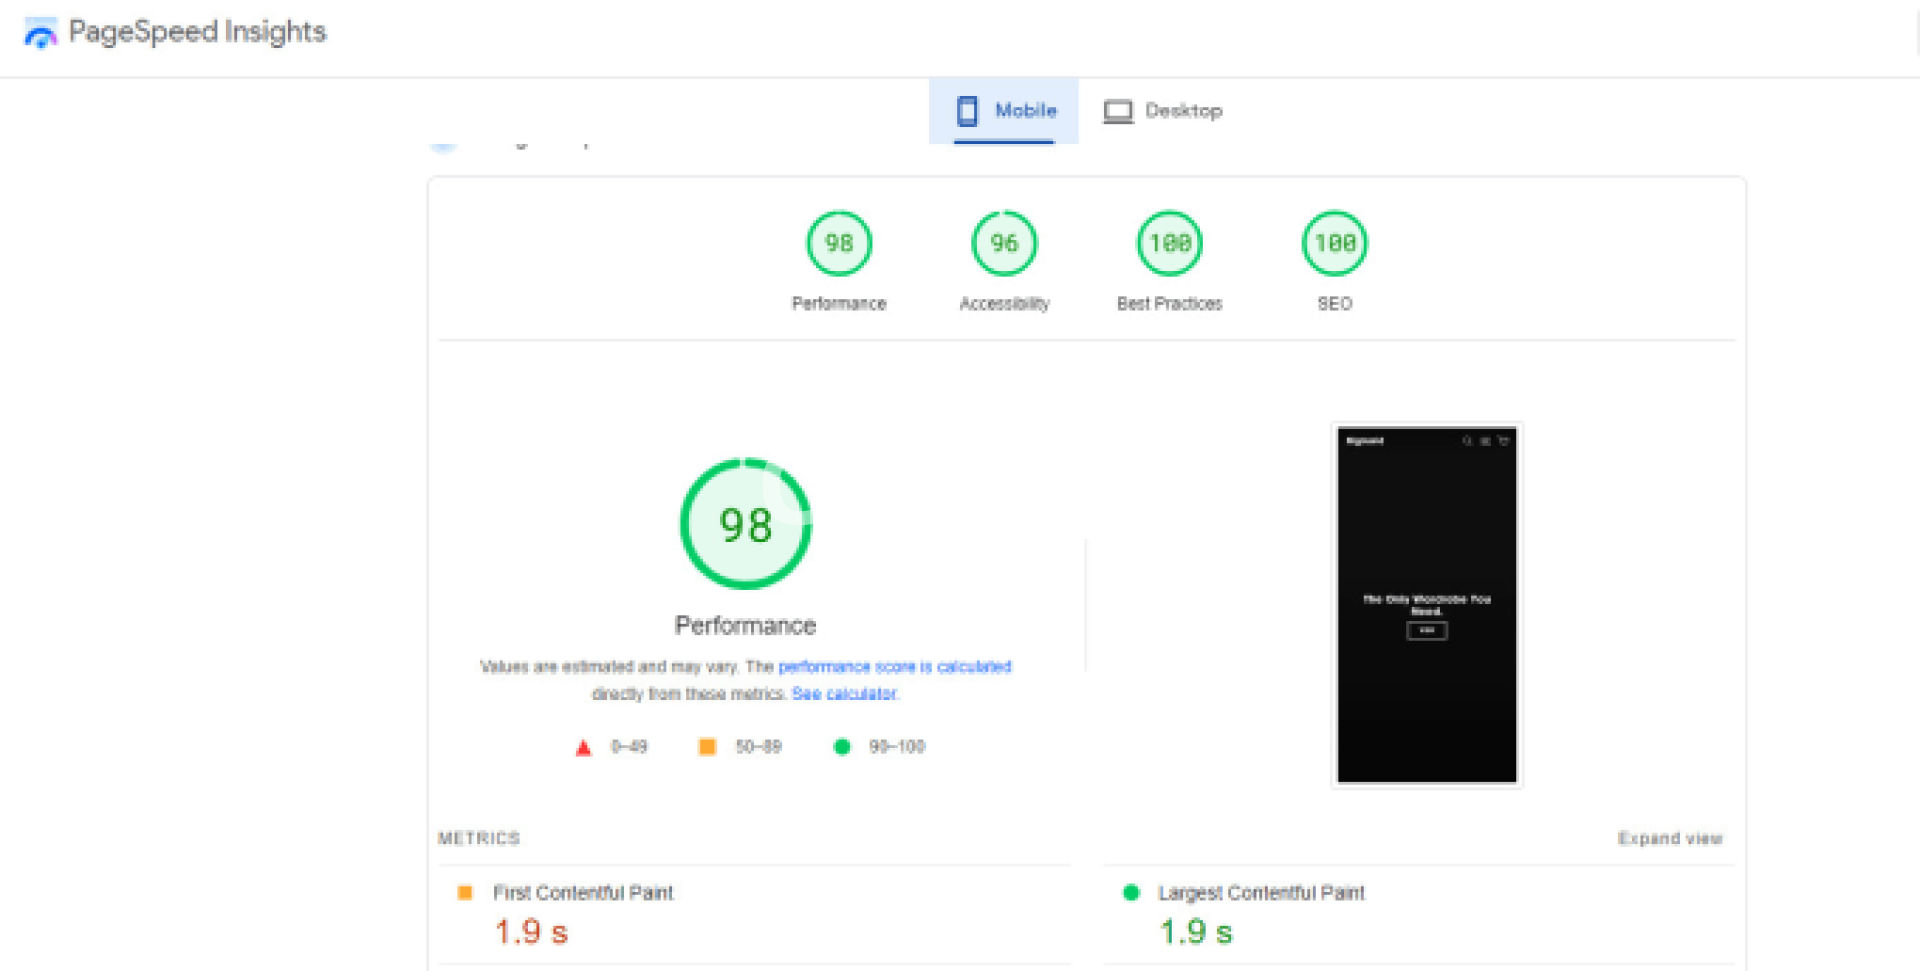Screen dimensions: 1920x971
Task: Switch to the Mobile tab
Action: (1004, 110)
